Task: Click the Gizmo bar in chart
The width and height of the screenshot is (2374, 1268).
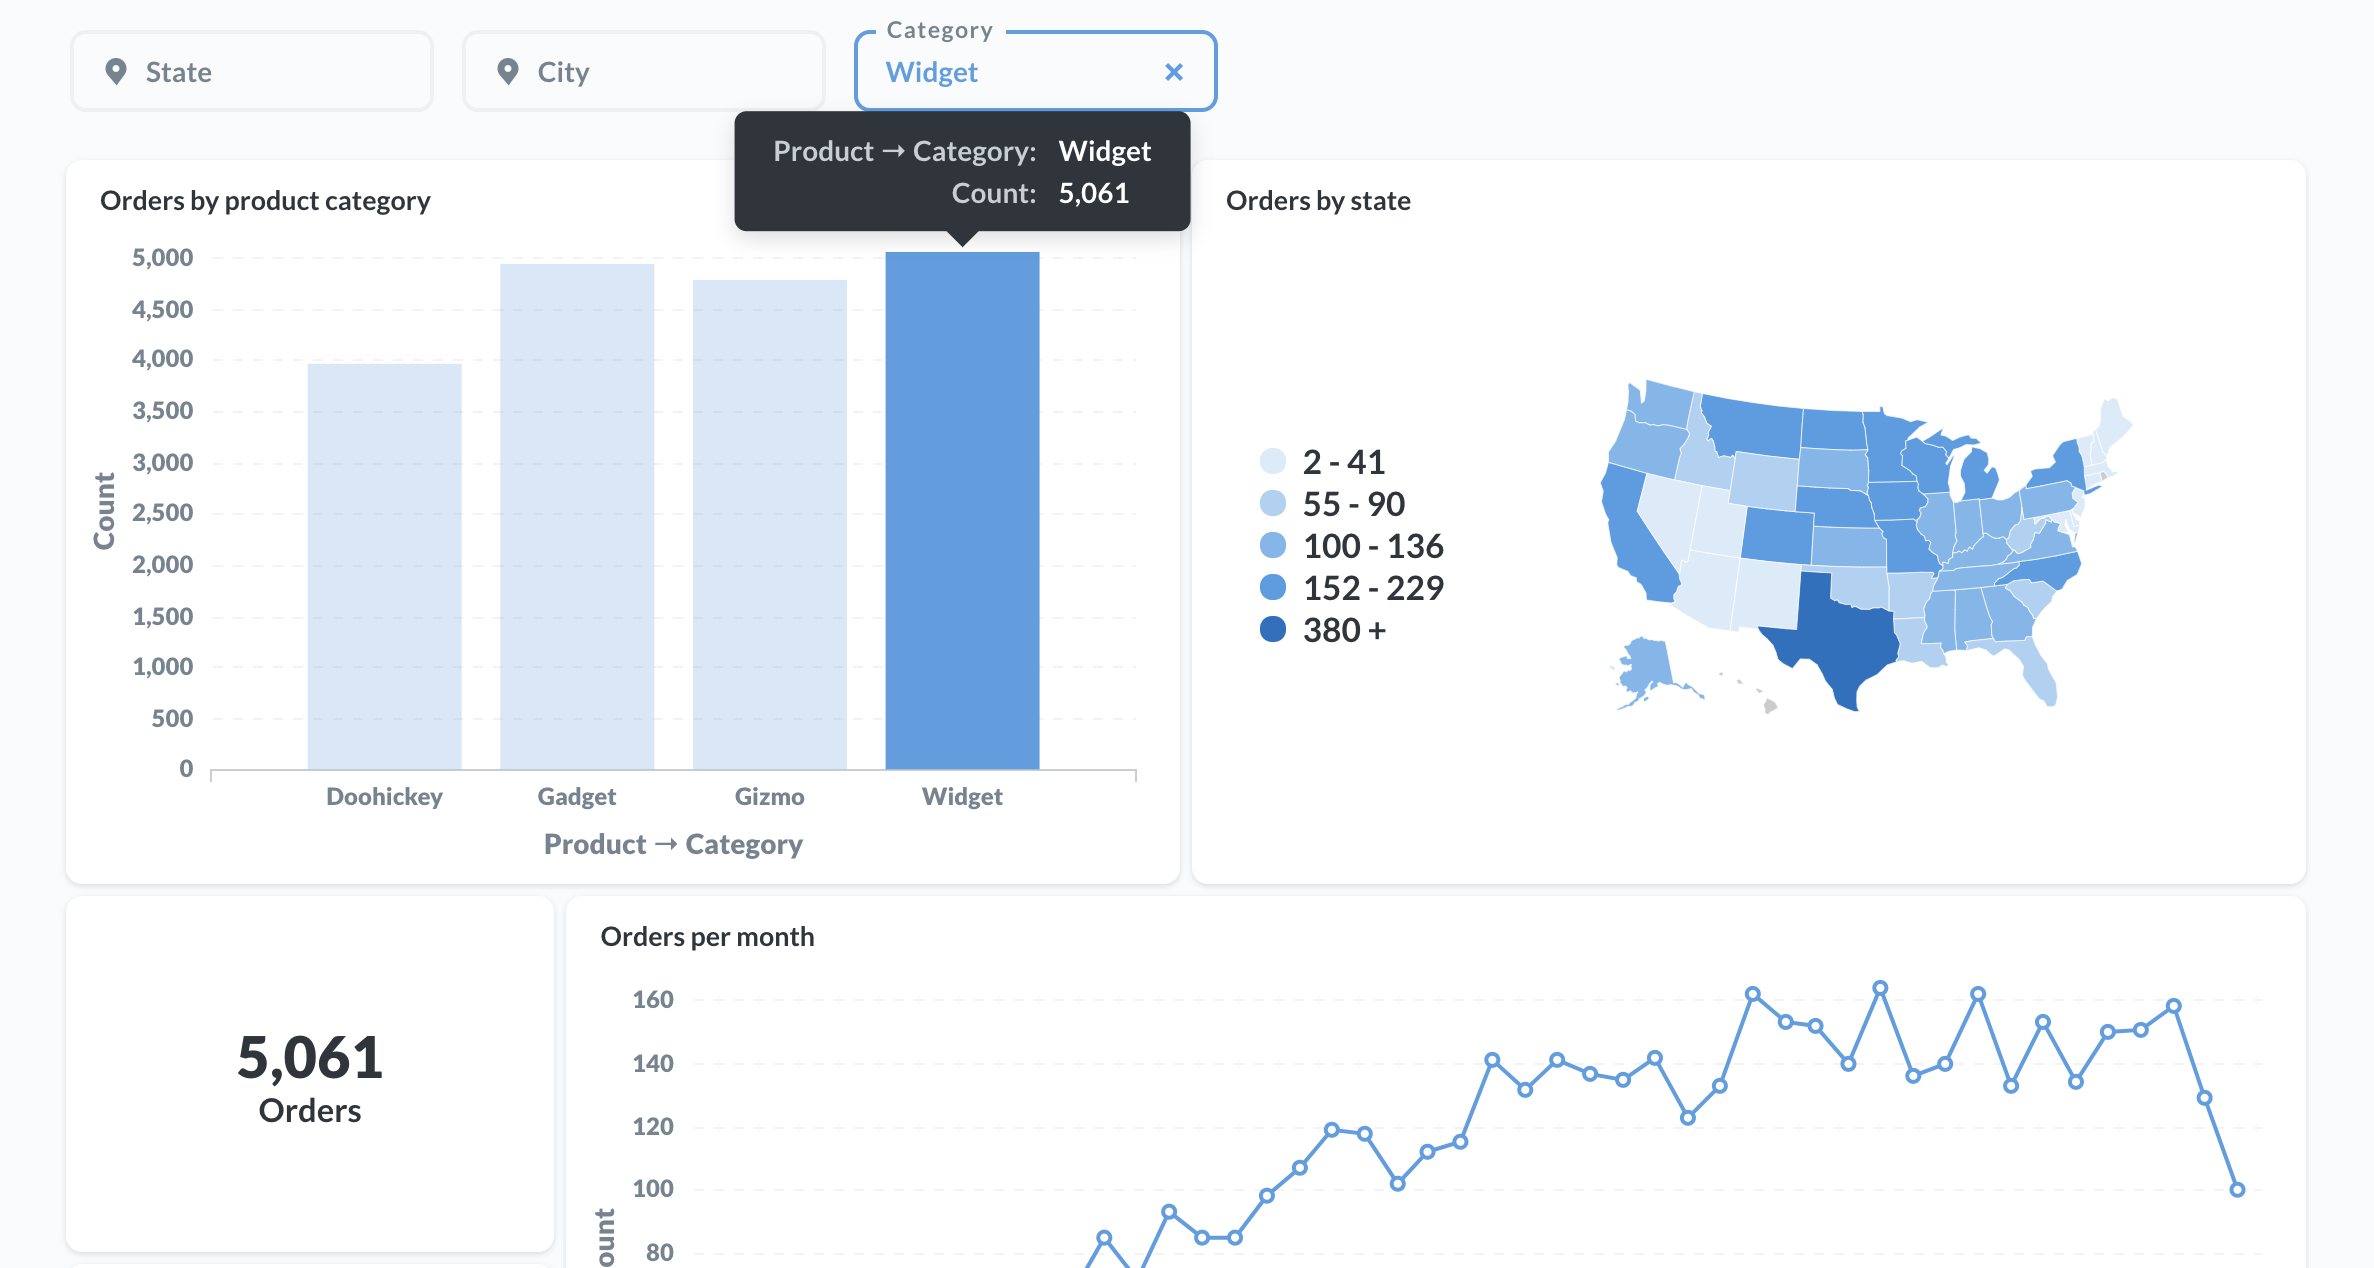Action: (x=769, y=524)
